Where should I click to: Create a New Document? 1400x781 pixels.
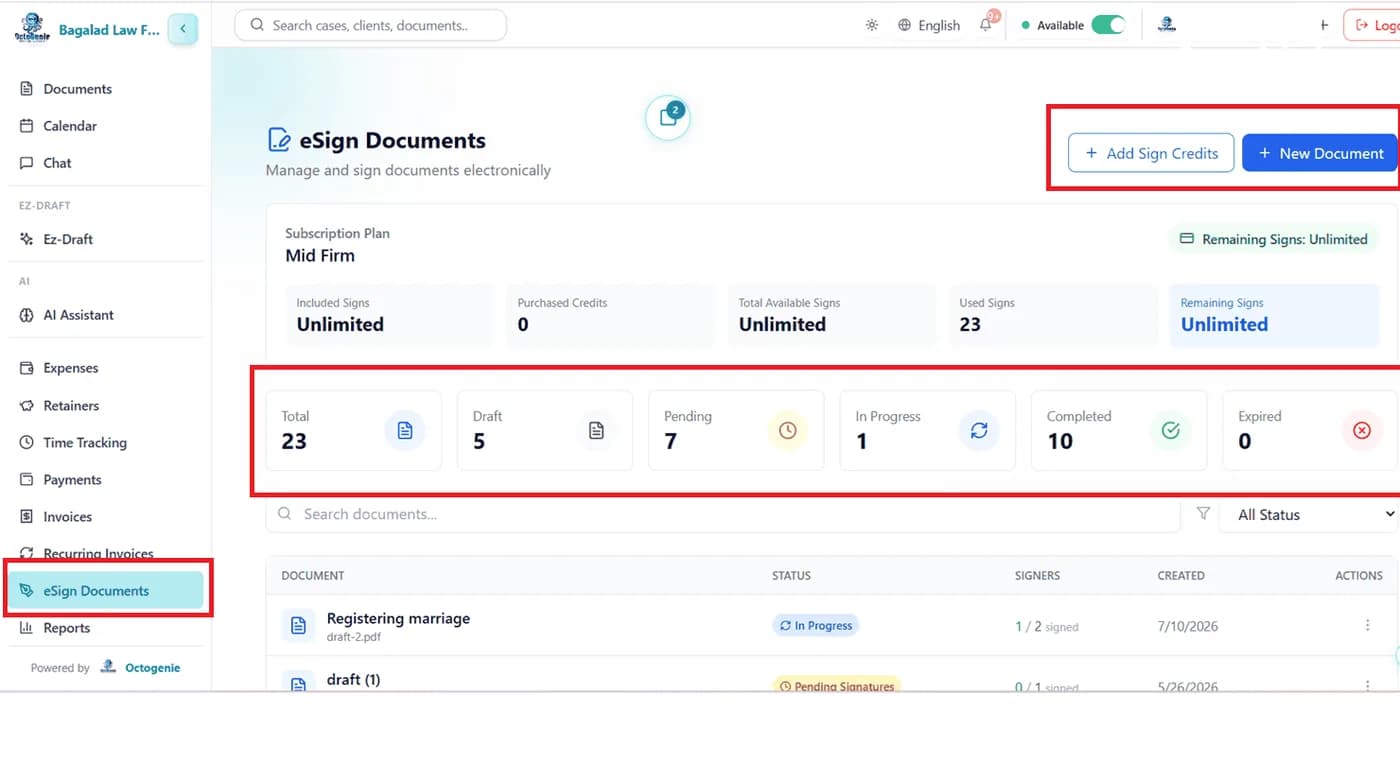(x=1320, y=153)
